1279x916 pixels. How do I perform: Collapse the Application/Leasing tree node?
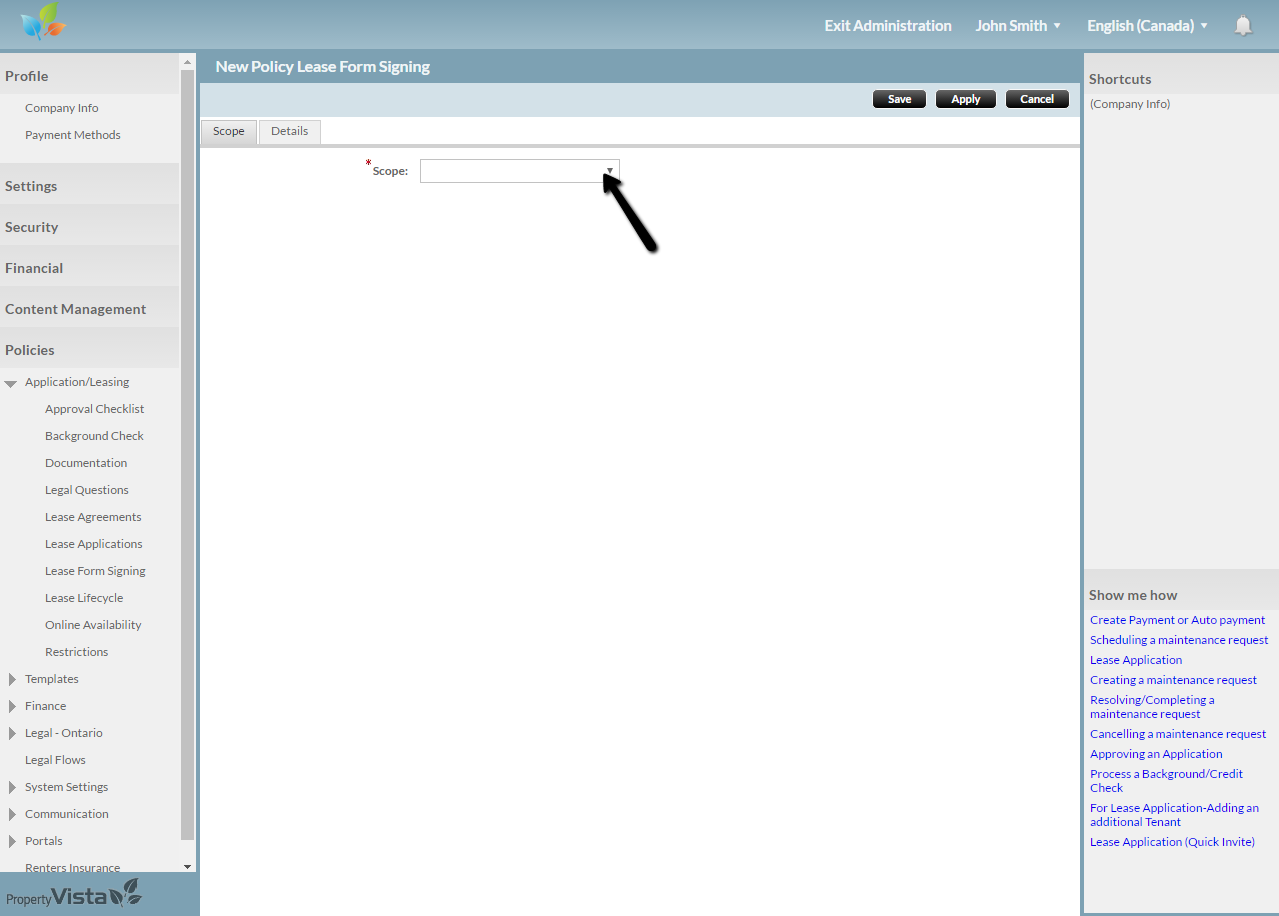(x=11, y=383)
